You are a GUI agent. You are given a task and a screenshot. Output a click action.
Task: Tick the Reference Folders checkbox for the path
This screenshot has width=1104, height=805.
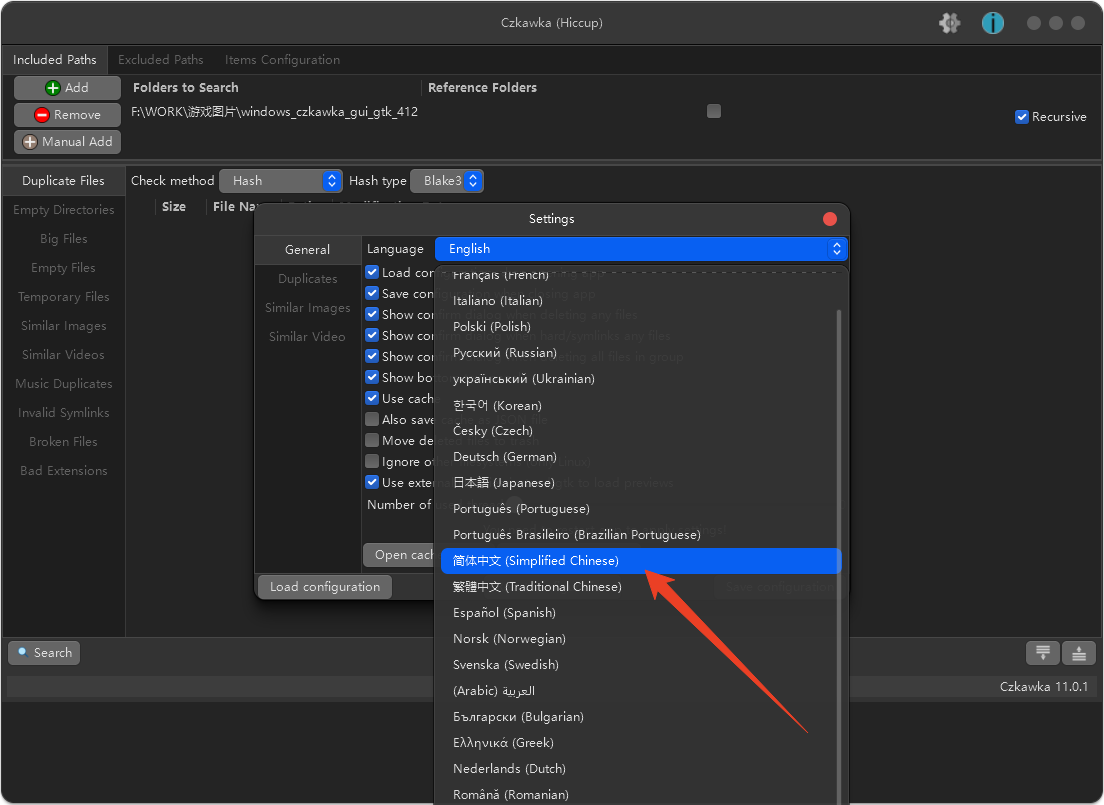coord(714,111)
